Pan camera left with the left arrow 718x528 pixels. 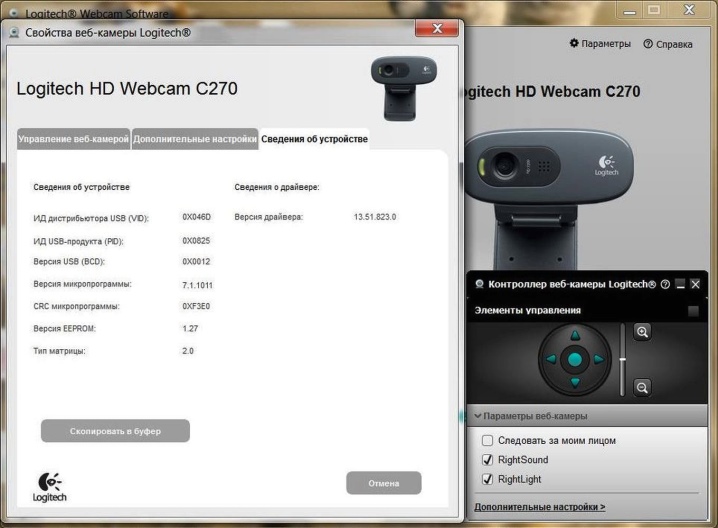pyautogui.click(x=551, y=359)
